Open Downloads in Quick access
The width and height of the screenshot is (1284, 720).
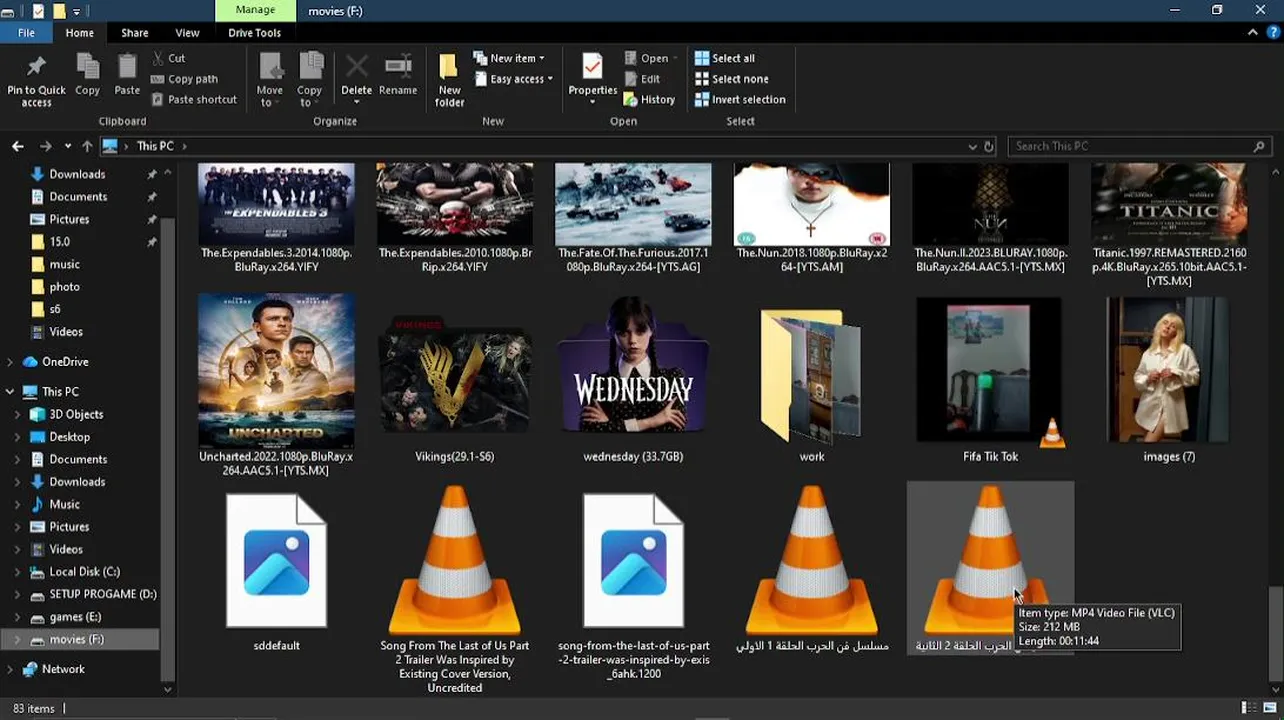coord(77,174)
